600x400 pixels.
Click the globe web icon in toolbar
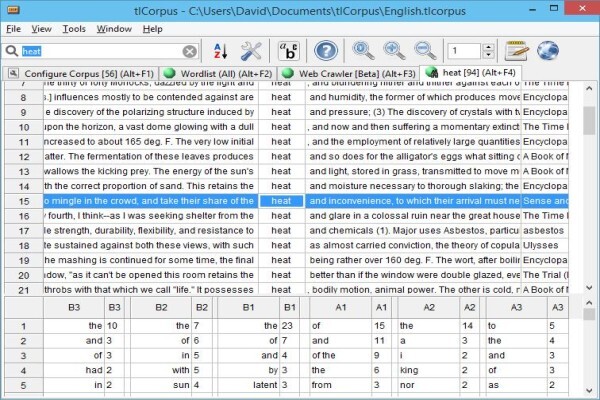pyautogui.click(x=548, y=51)
